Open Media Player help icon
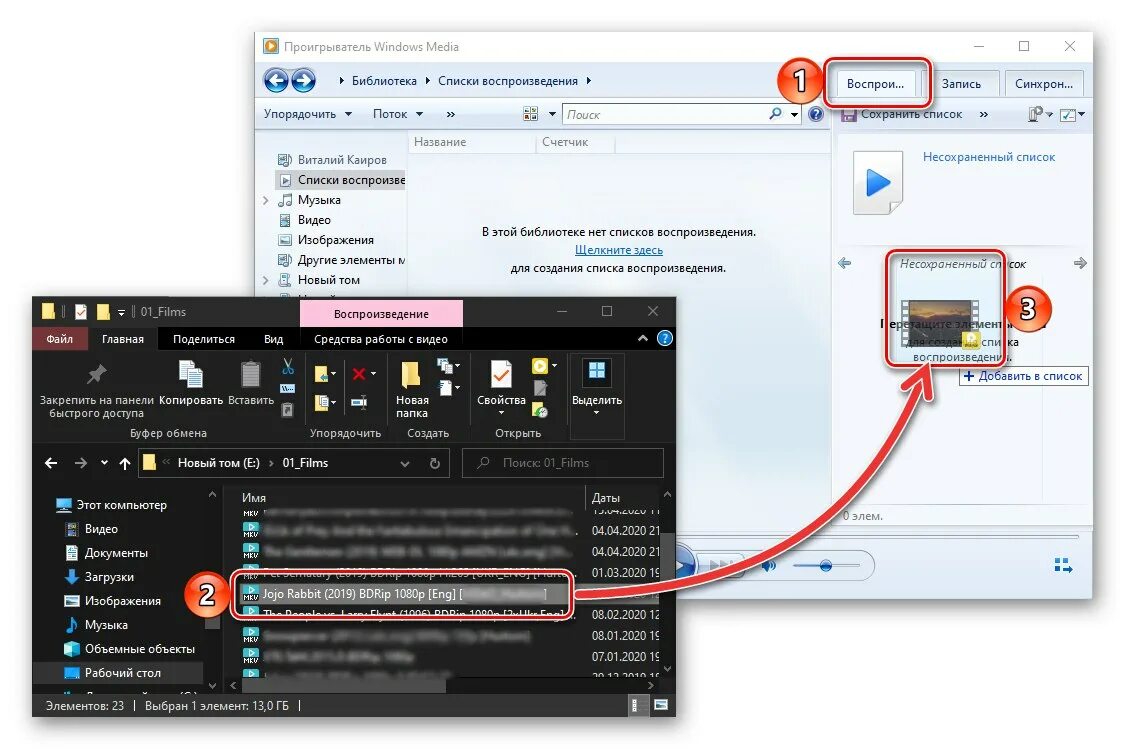The width and height of the screenshot is (1125, 749). click(816, 114)
